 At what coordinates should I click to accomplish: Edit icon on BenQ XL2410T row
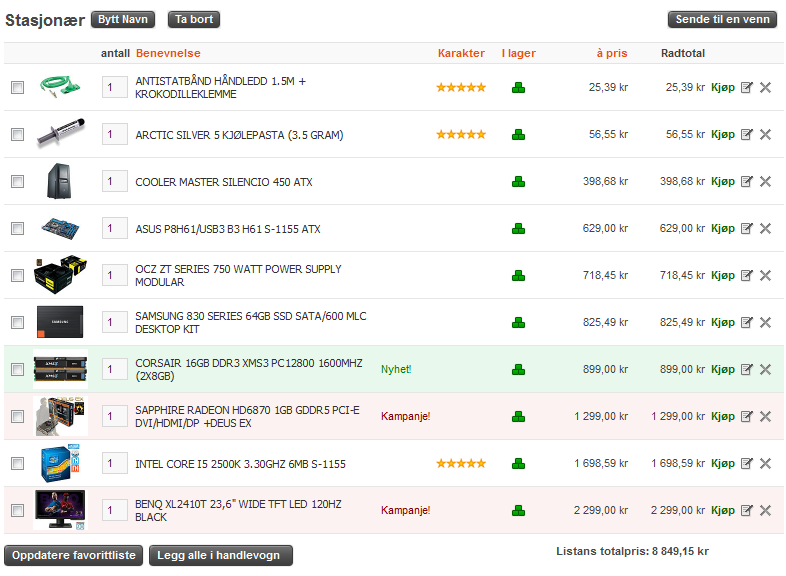(747, 510)
